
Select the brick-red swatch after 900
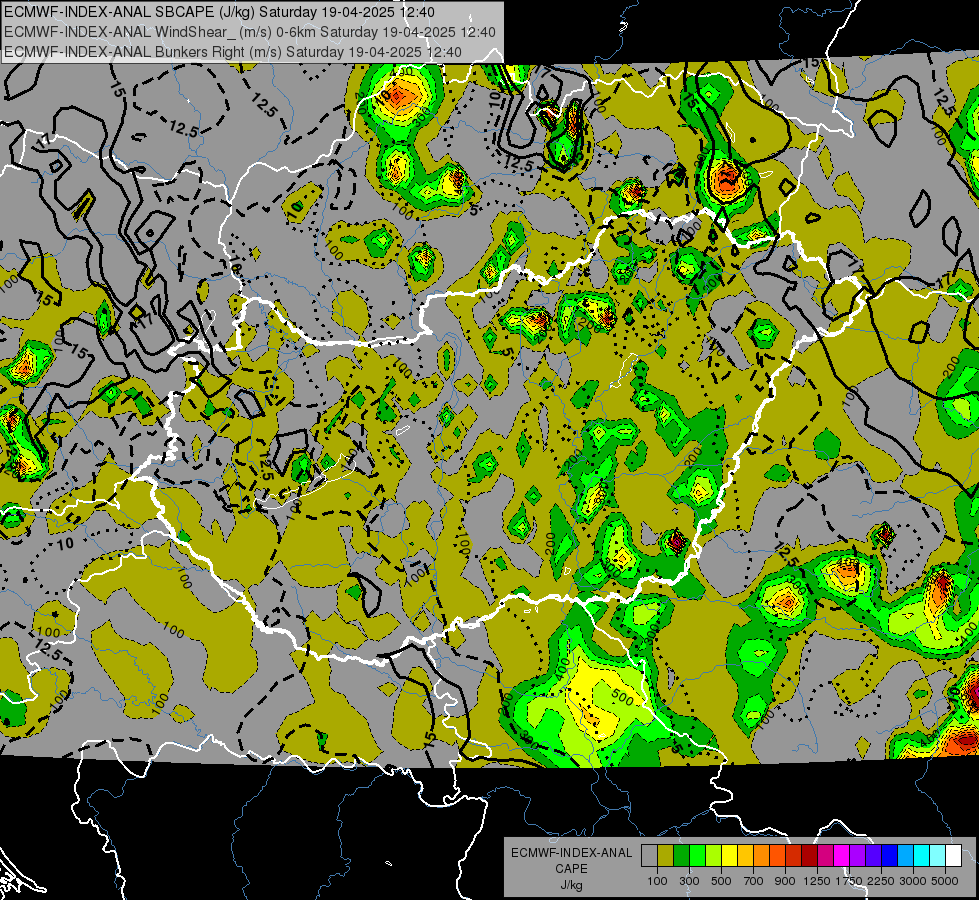point(794,856)
